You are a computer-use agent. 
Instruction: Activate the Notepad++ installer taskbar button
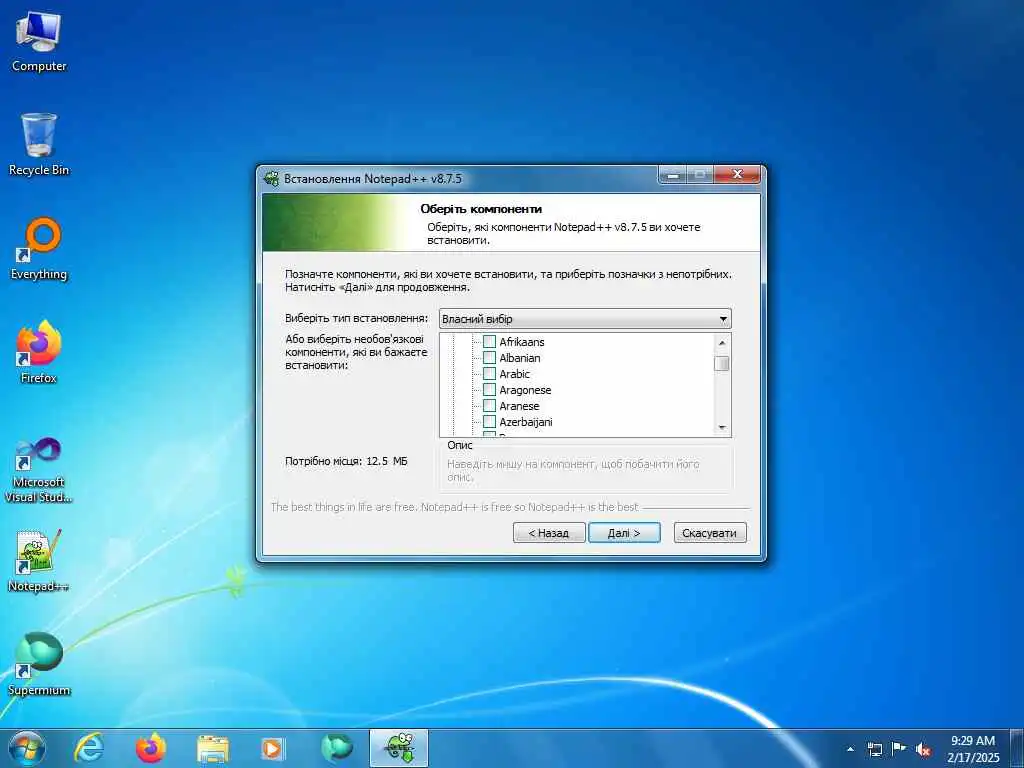click(x=399, y=748)
